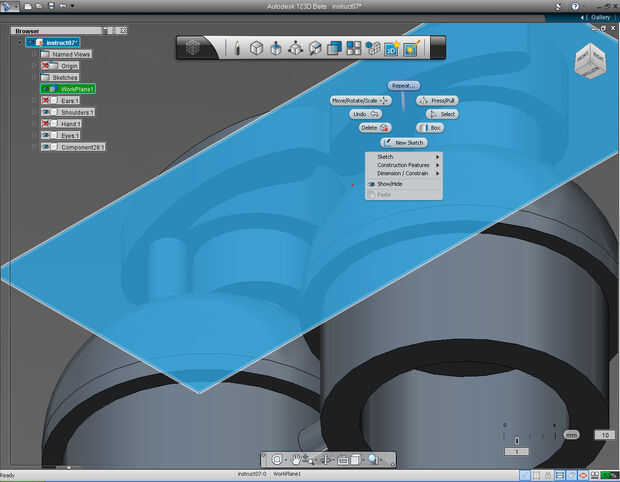Select the Sketches folder in Browser
Image resolution: width=620 pixels, height=482 pixels.
[60, 77]
